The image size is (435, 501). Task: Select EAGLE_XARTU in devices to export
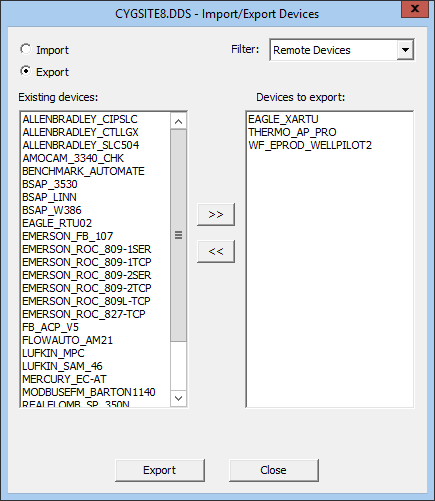click(x=330, y=119)
